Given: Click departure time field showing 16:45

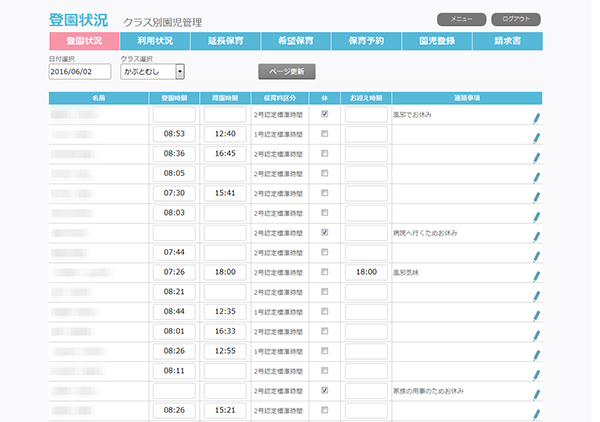Looking at the screenshot, I should click(x=225, y=153).
